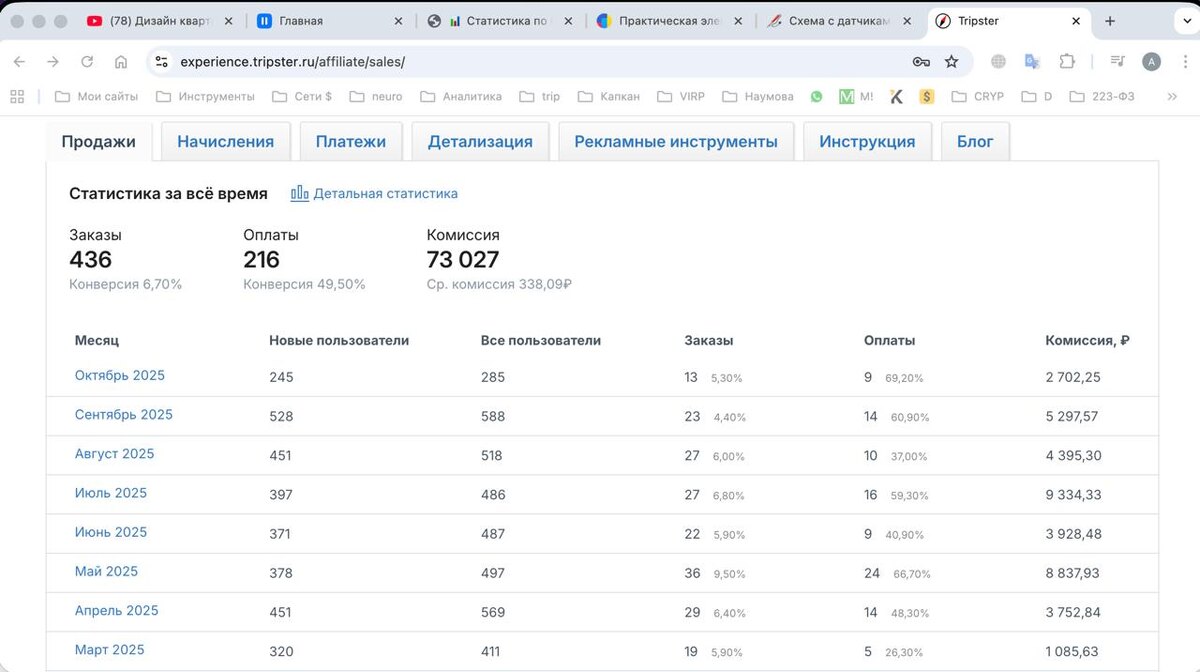Click the browser reload button

tap(87, 62)
